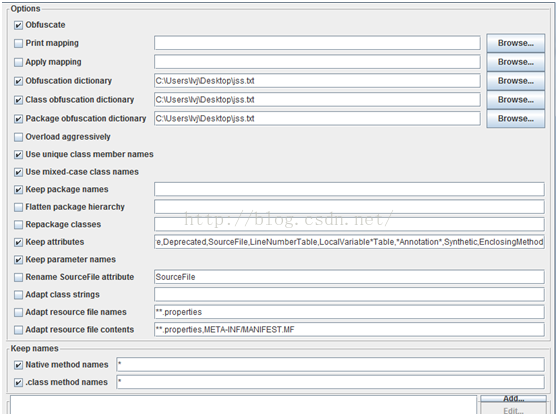Enable Adapt class strings checkbox
The image size is (558, 416).
click(x=19, y=295)
